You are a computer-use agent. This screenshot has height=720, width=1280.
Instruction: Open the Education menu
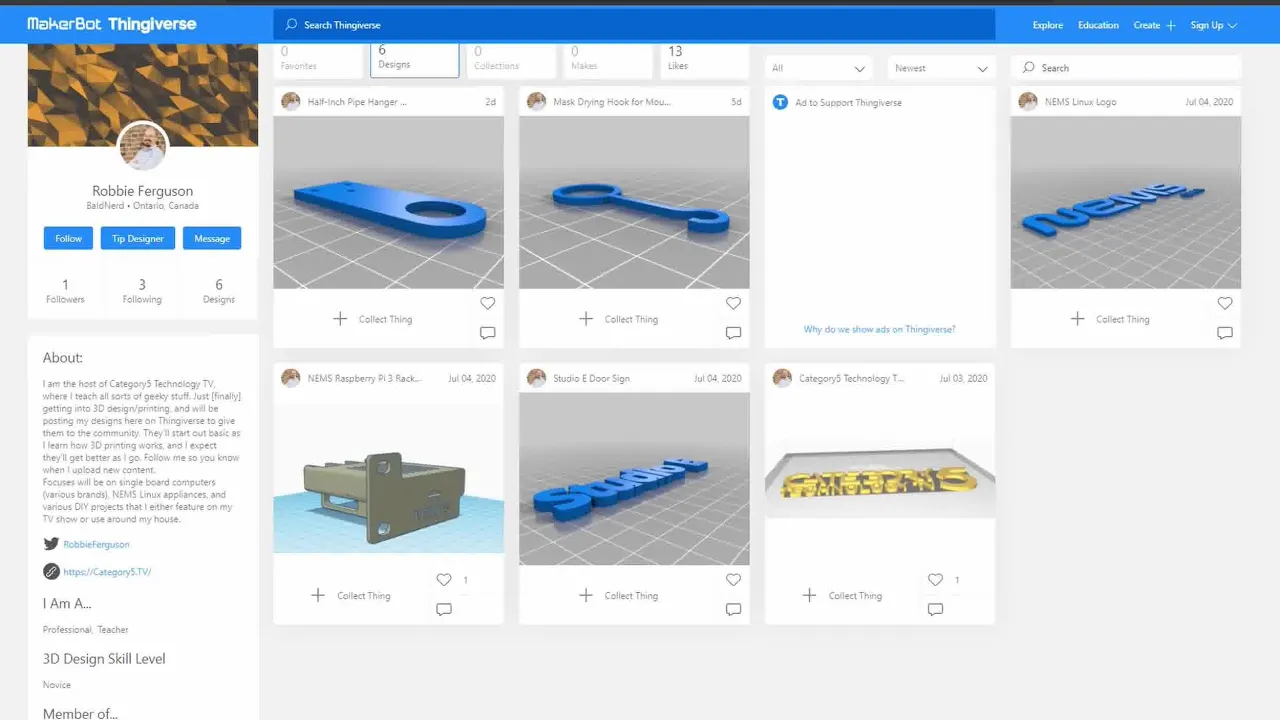[1098, 25]
